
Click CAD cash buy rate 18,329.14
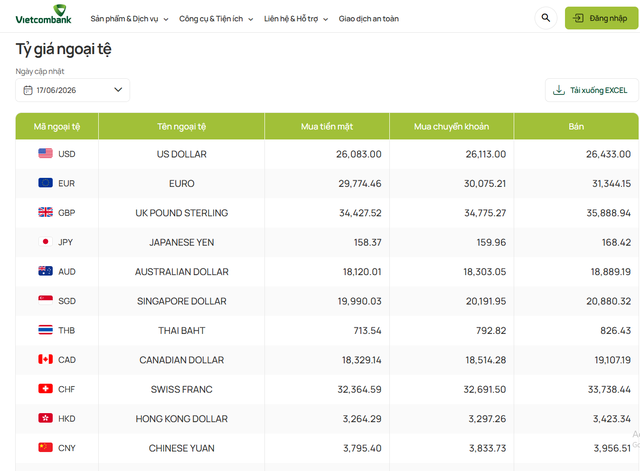[362, 360]
